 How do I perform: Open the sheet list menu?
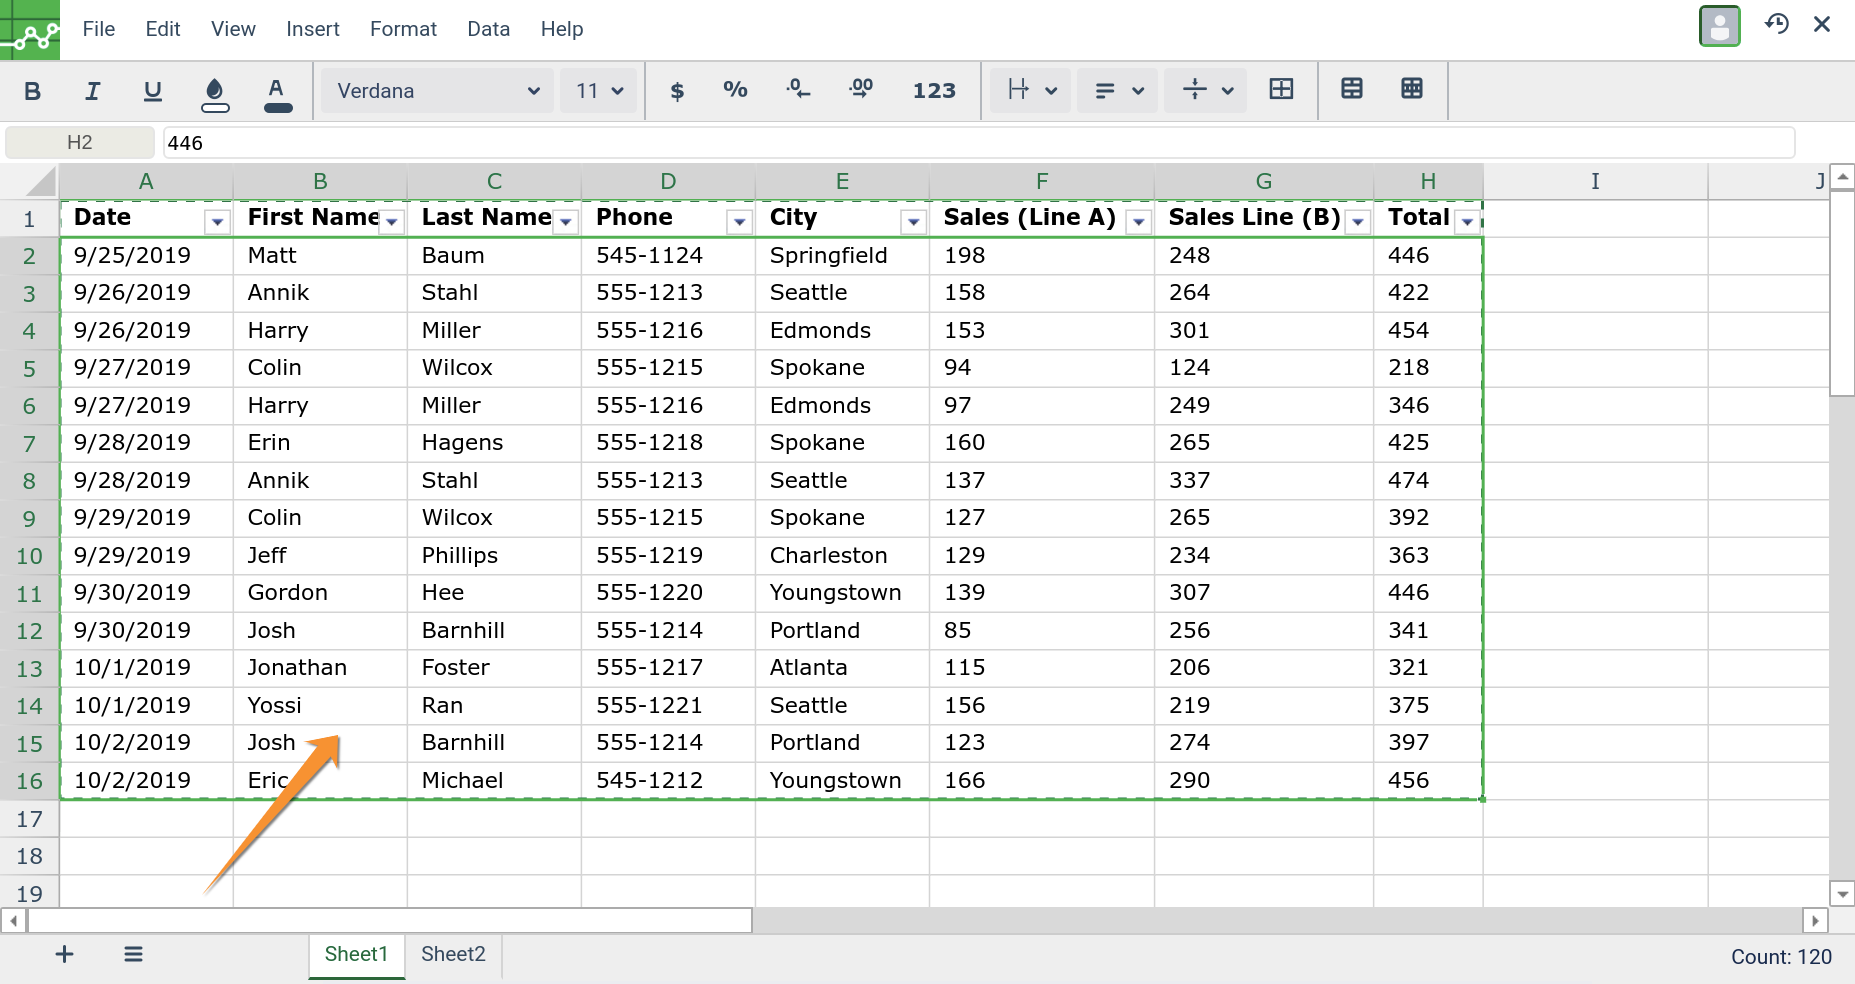(133, 954)
